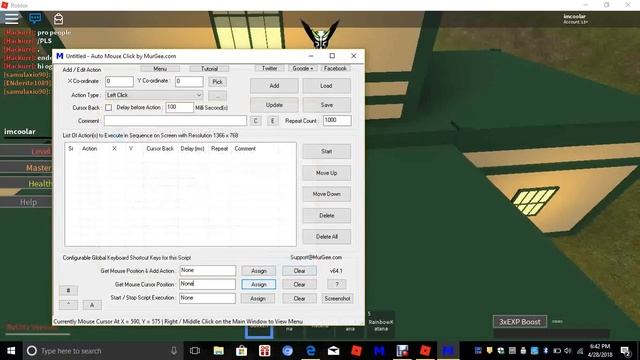The height and width of the screenshot is (360, 640).
Task: Click the 3xEXP Boost button in Roblox
Action: (x=520, y=322)
